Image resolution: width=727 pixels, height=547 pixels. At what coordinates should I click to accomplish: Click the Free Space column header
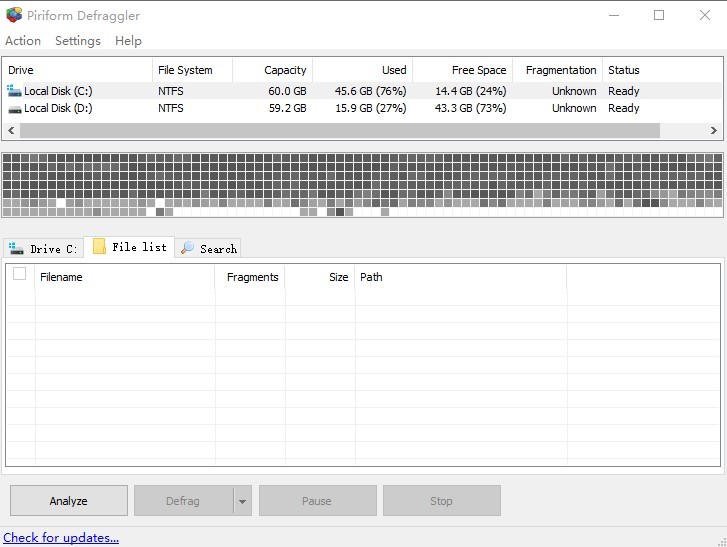click(x=463, y=70)
